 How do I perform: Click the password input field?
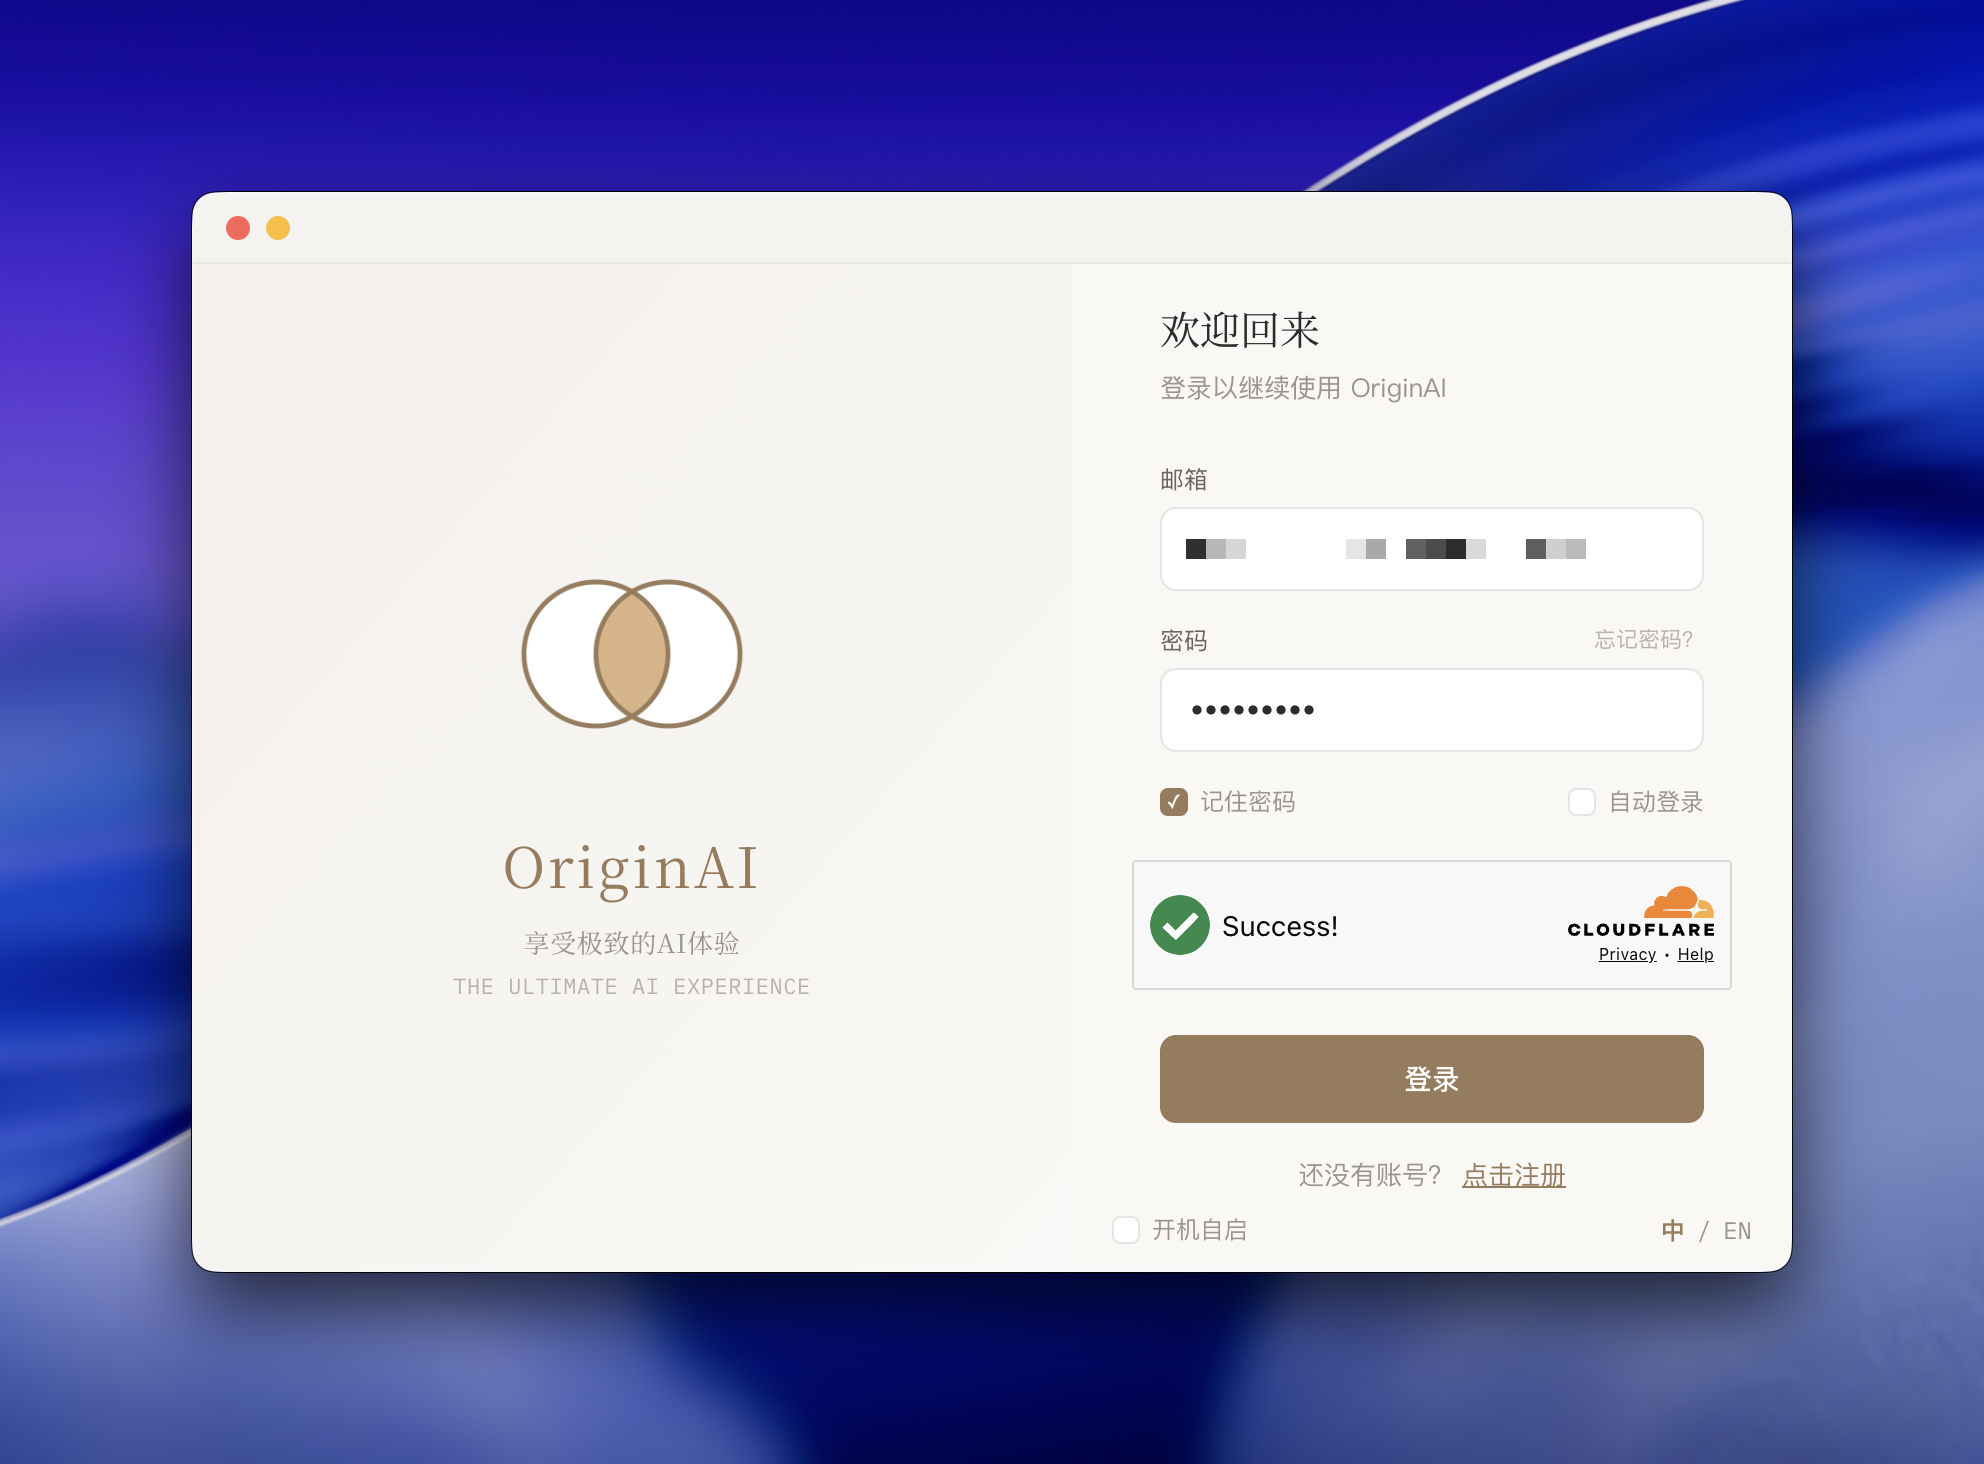click(x=1431, y=710)
